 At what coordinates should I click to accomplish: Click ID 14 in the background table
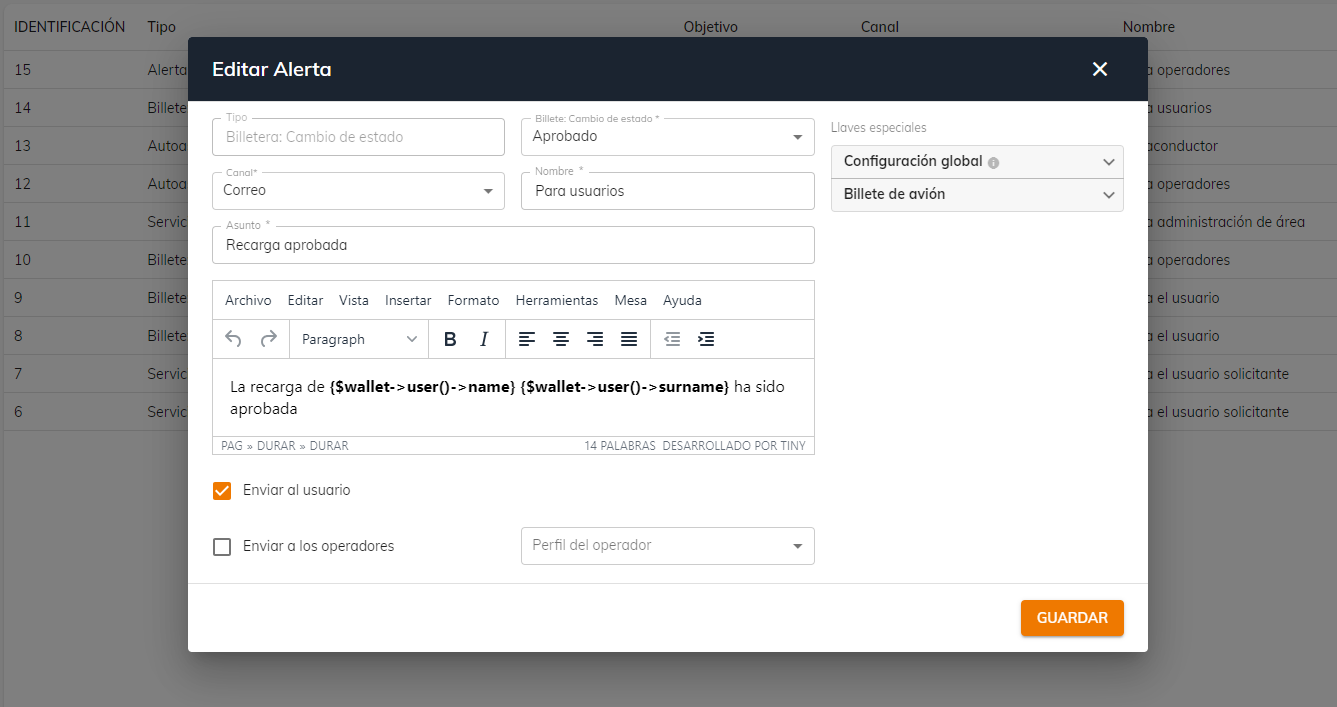(x=23, y=108)
